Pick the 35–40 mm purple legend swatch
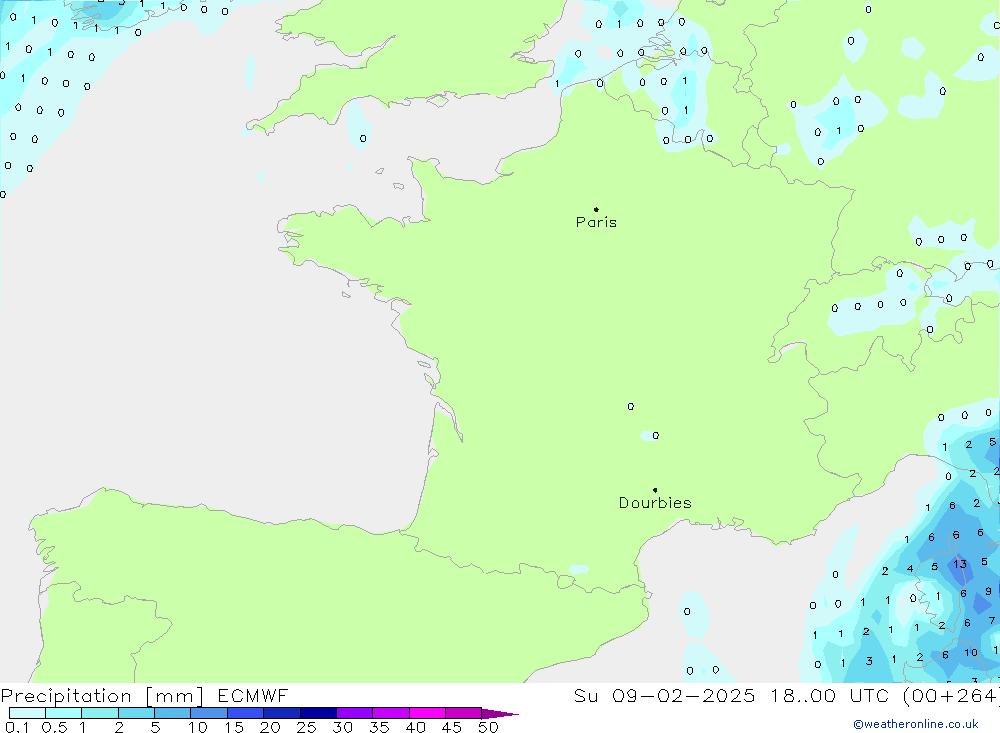The width and height of the screenshot is (1000, 733). 390,713
